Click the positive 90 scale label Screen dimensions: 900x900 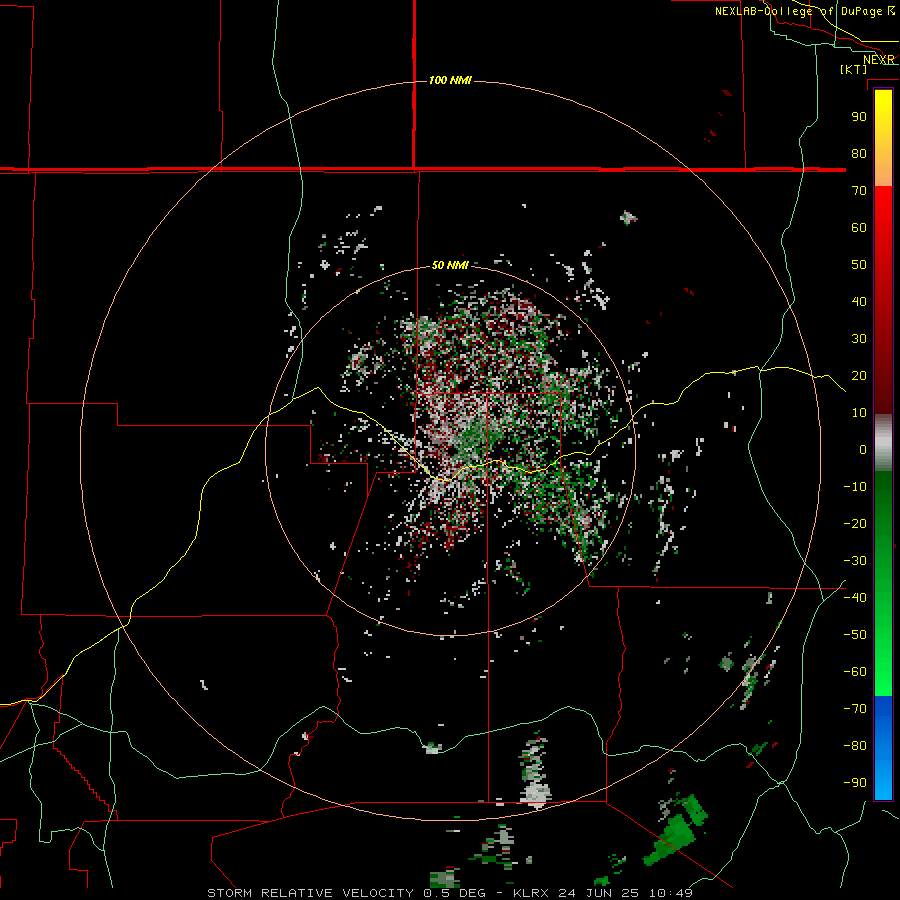click(x=859, y=117)
